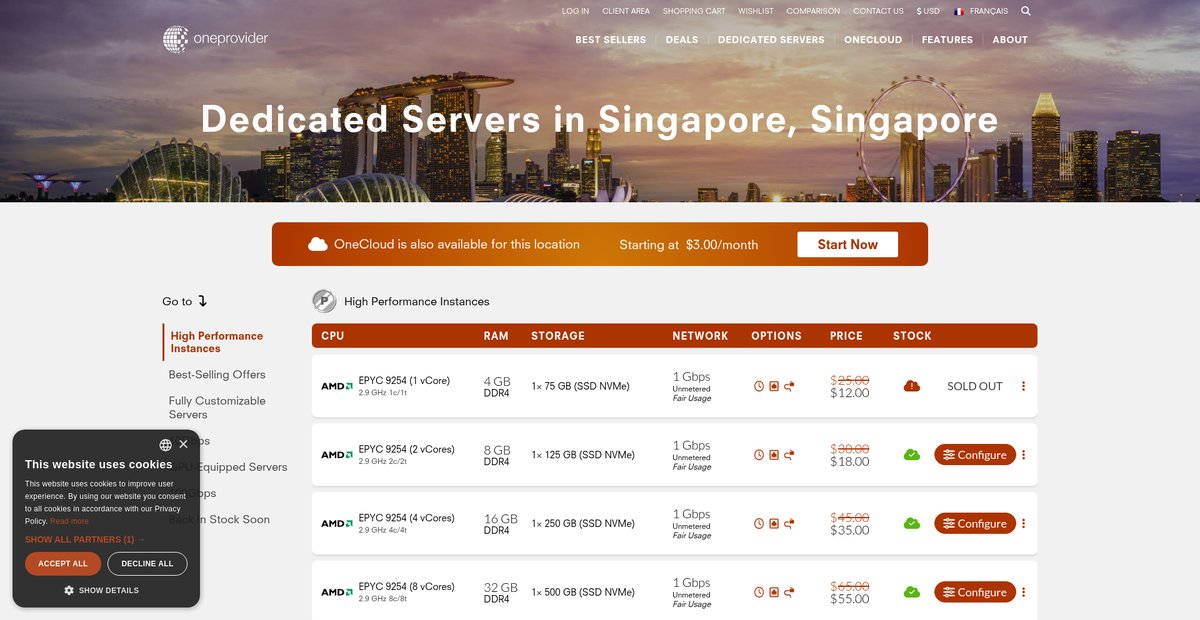Open the three-dot menu in 8 GB row
The height and width of the screenshot is (620, 1200).
click(1023, 455)
